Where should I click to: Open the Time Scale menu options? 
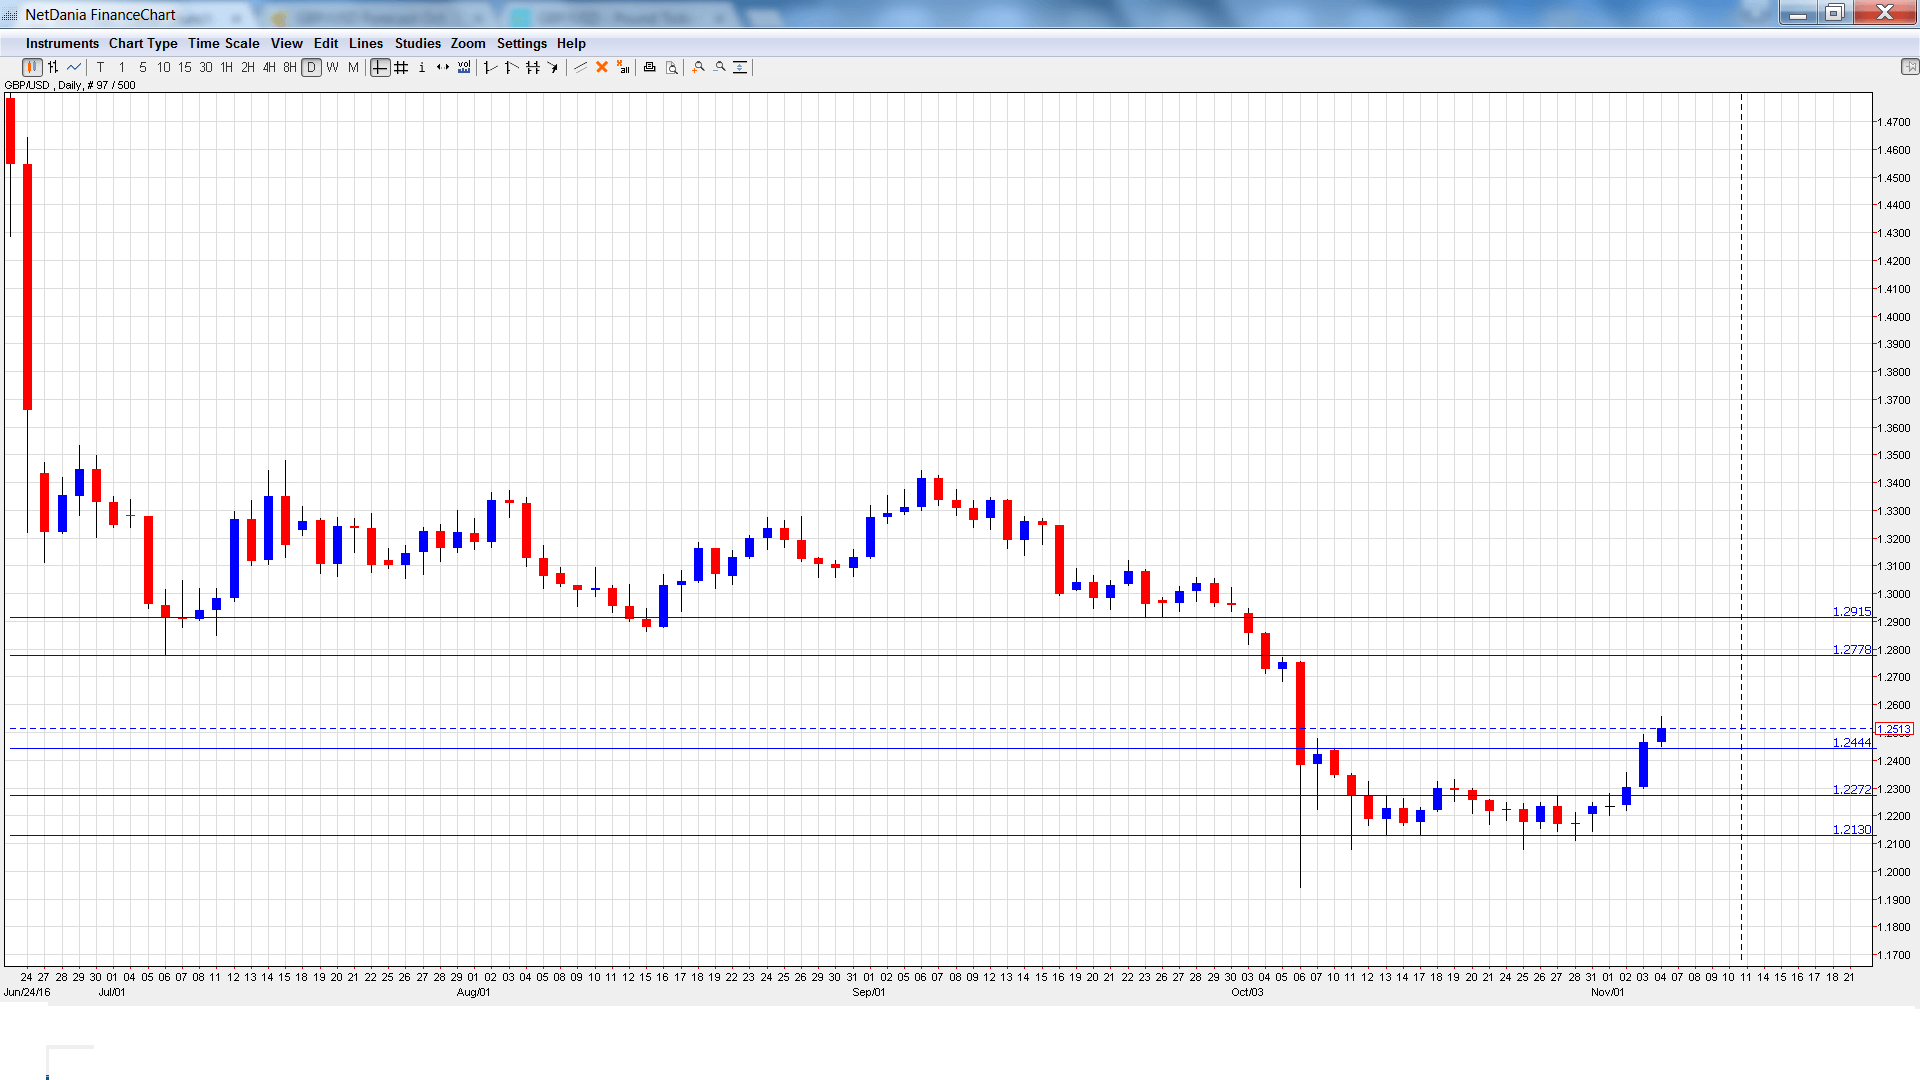(224, 43)
